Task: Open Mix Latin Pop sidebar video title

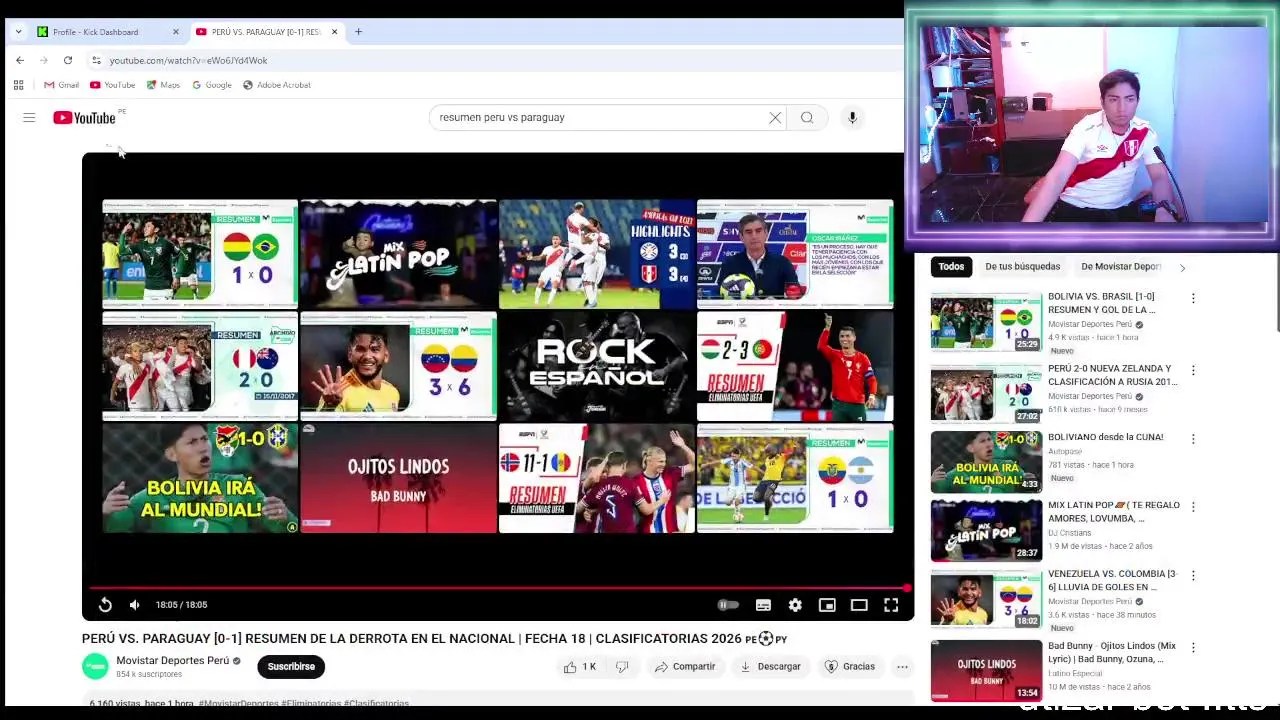Action: click(x=1113, y=512)
